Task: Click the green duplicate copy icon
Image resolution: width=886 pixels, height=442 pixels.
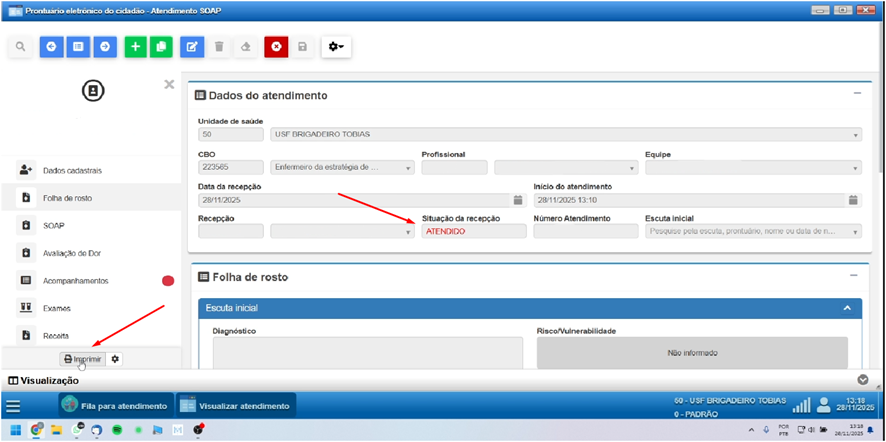Action: pyautogui.click(x=160, y=47)
